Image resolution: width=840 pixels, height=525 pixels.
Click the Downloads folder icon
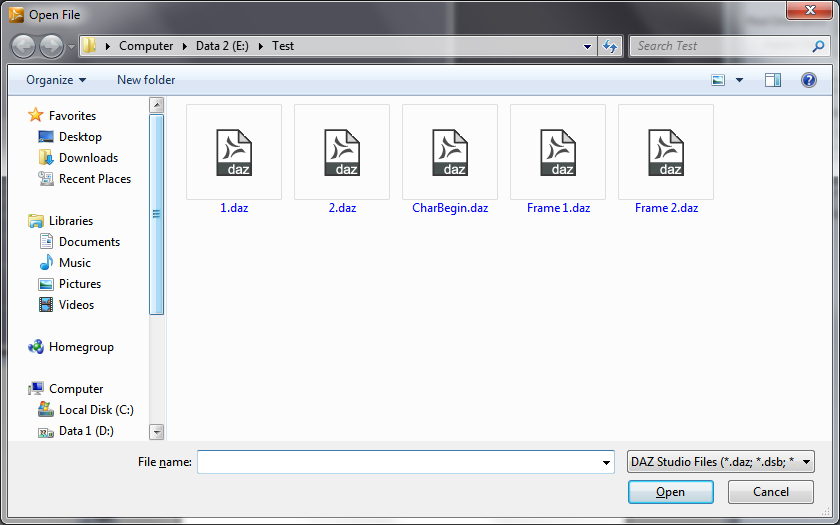[x=46, y=157]
